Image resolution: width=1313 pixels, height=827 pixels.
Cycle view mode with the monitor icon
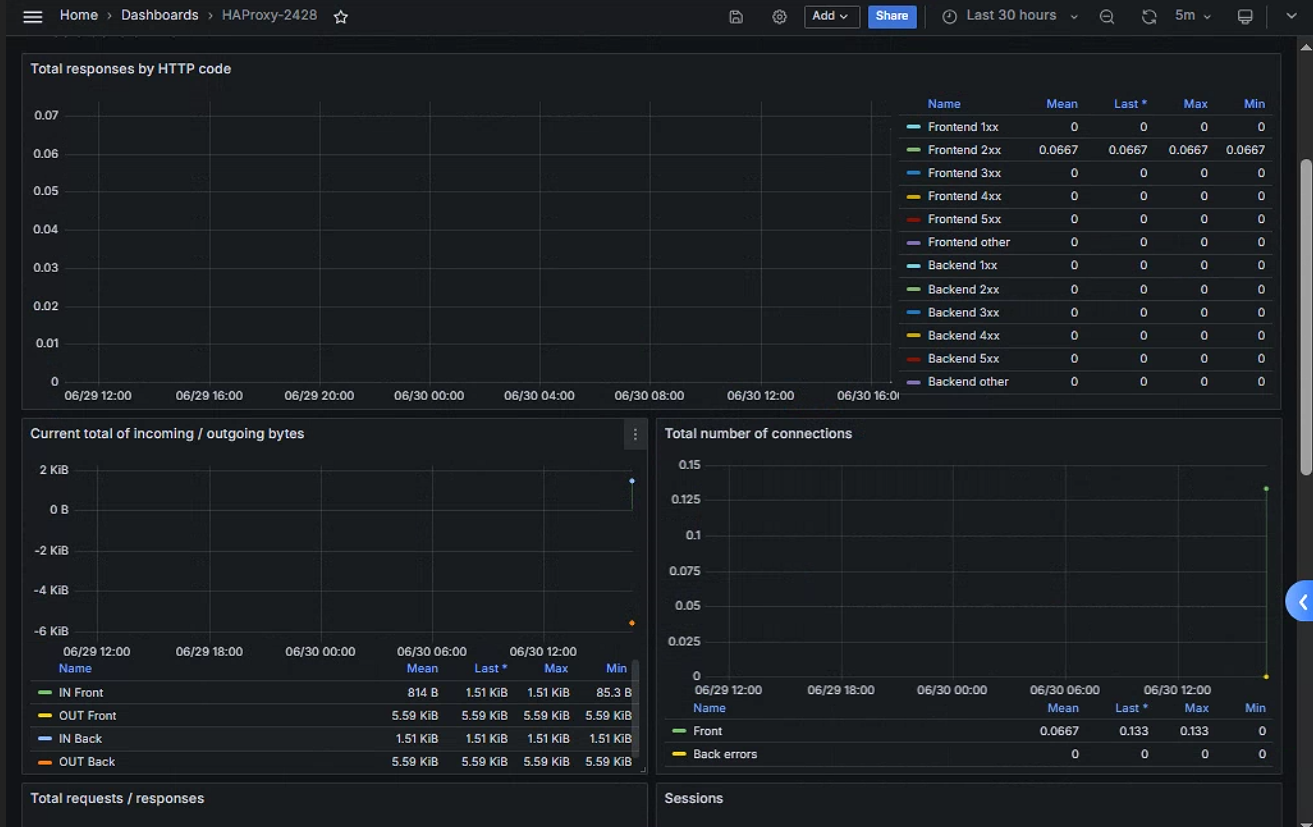(1245, 17)
